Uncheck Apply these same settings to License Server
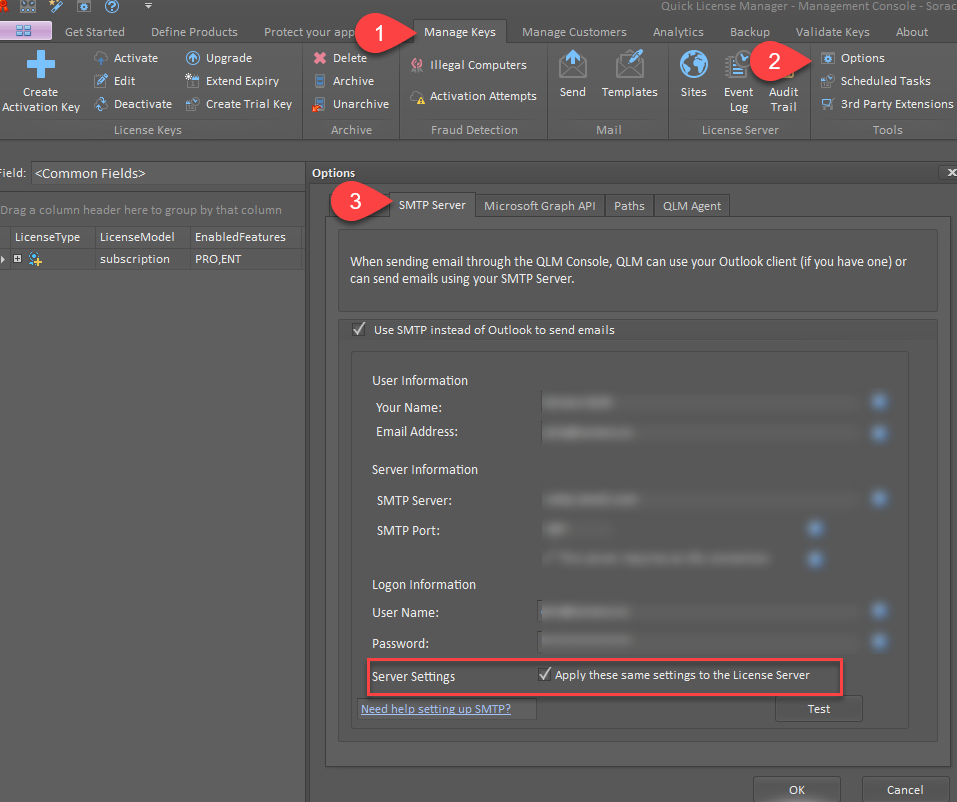 (545, 675)
